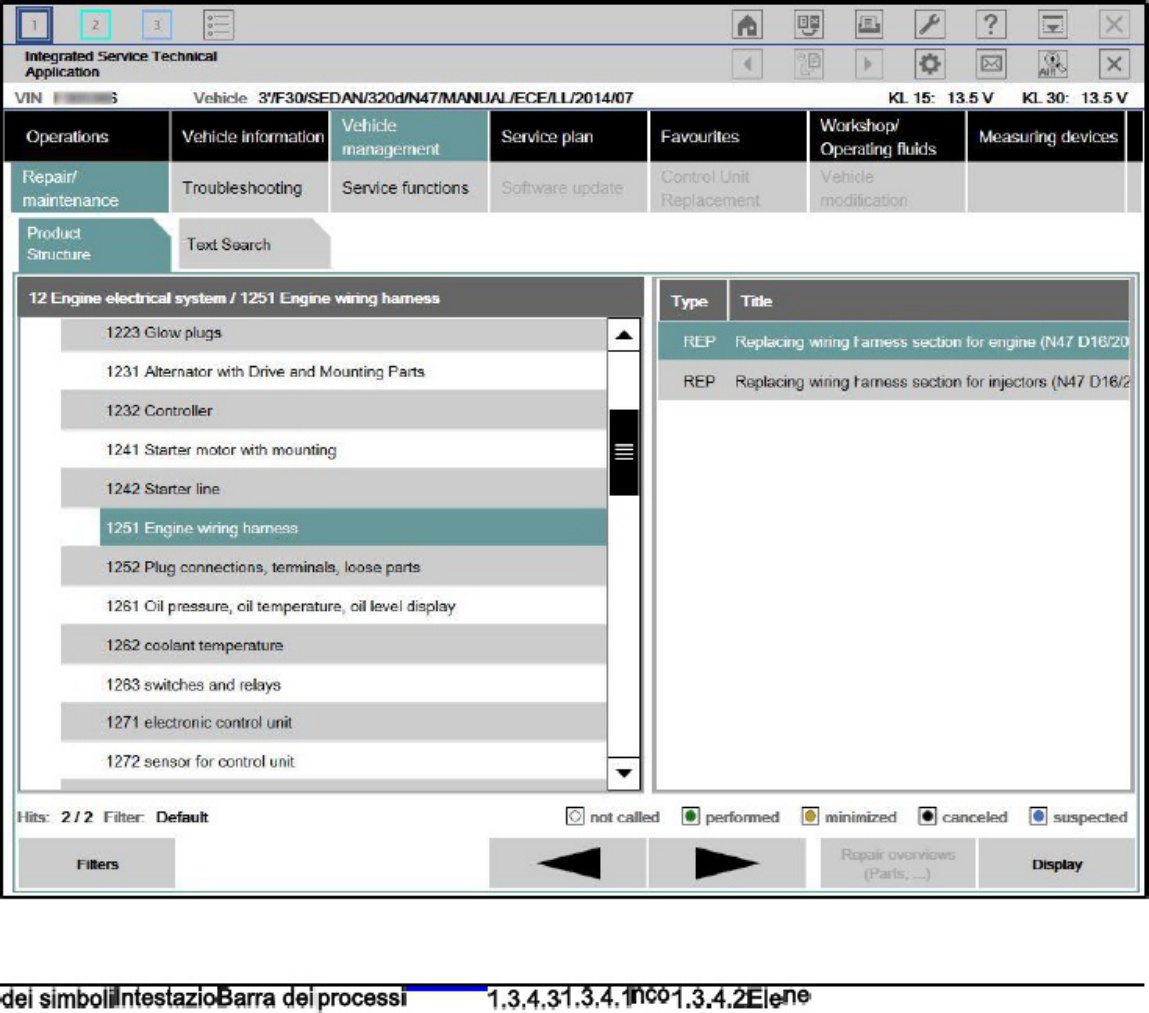Open Workshop/Operating fluids menu
1149x1013 pixels.
coord(887,136)
